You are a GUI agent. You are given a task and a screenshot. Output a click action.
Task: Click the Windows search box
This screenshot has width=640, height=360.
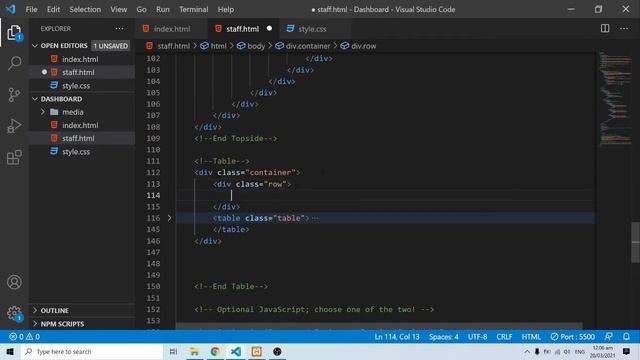point(92,351)
